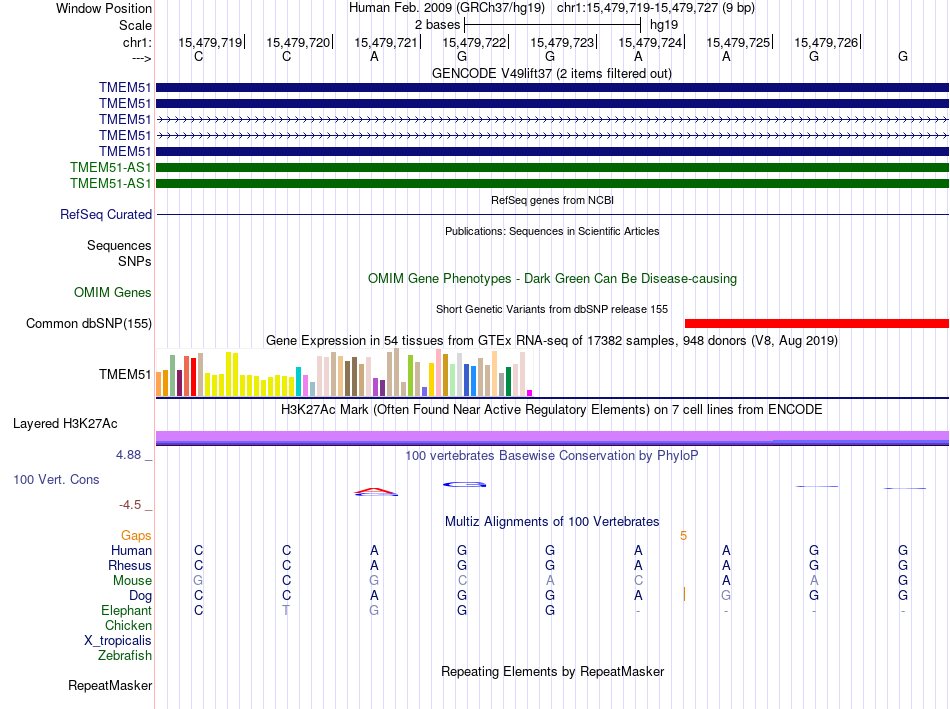Open Publications: Sequences in Scientific Articles track title
Screen dimensions: 950x709
pos(552,231)
